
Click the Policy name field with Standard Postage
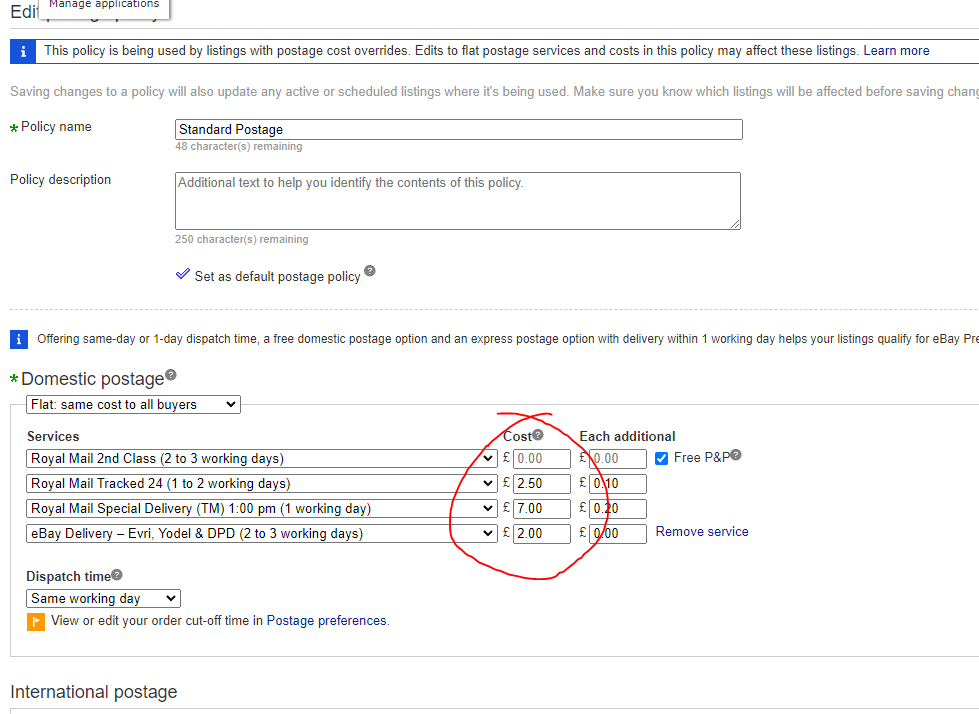[459, 129]
